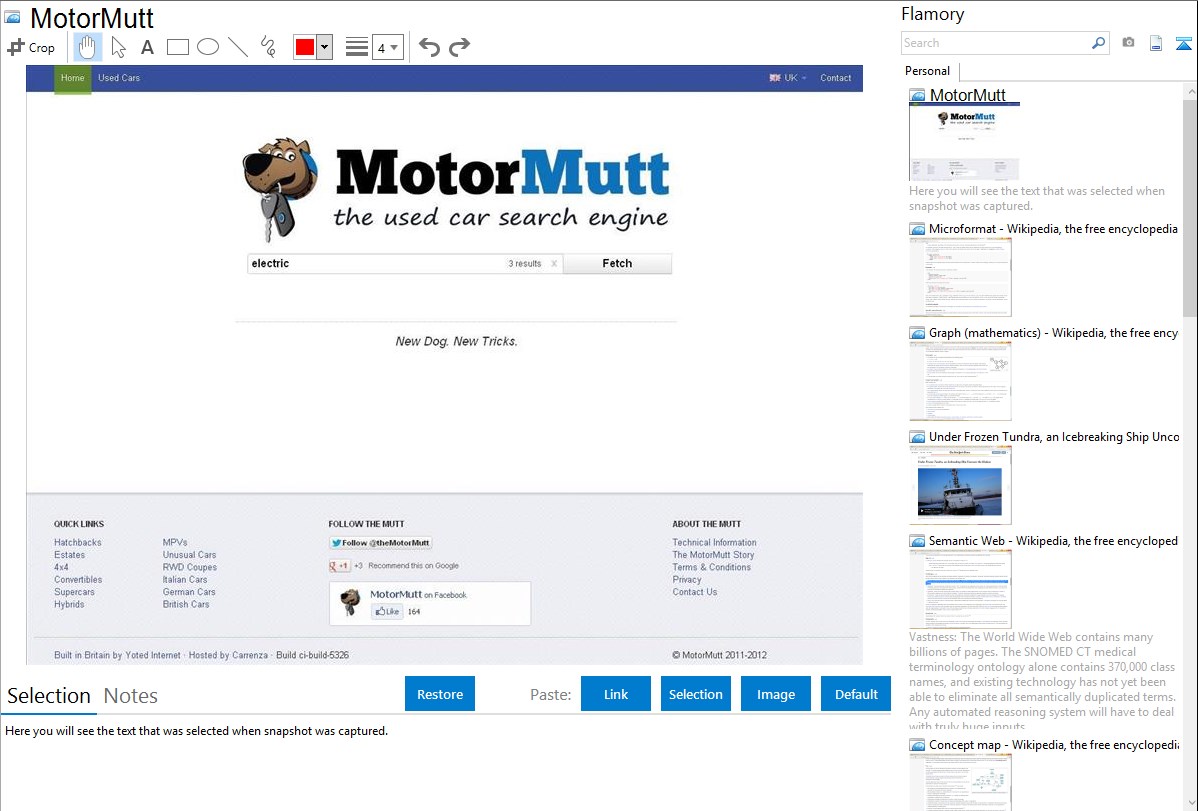Open The MotorMutt Story link
The image size is (1198, 811).
(x=713, y=555)
